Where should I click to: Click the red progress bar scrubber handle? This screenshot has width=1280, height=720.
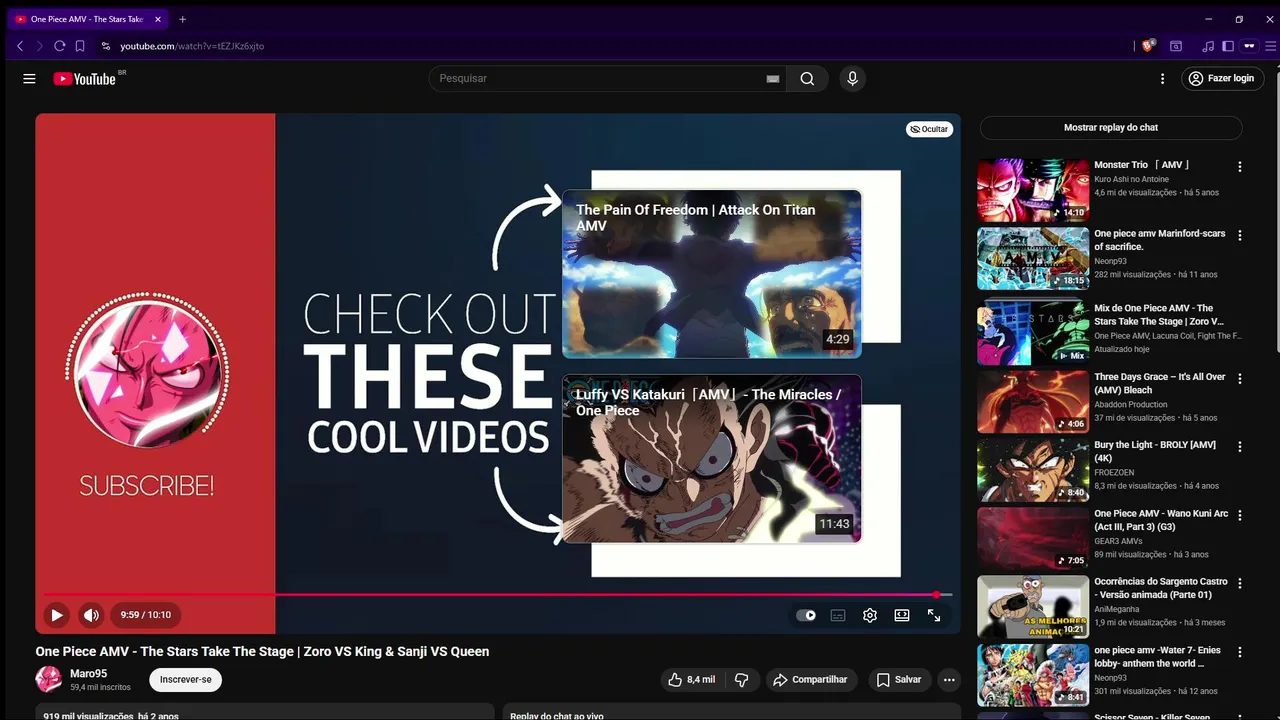tap(937, 594)
